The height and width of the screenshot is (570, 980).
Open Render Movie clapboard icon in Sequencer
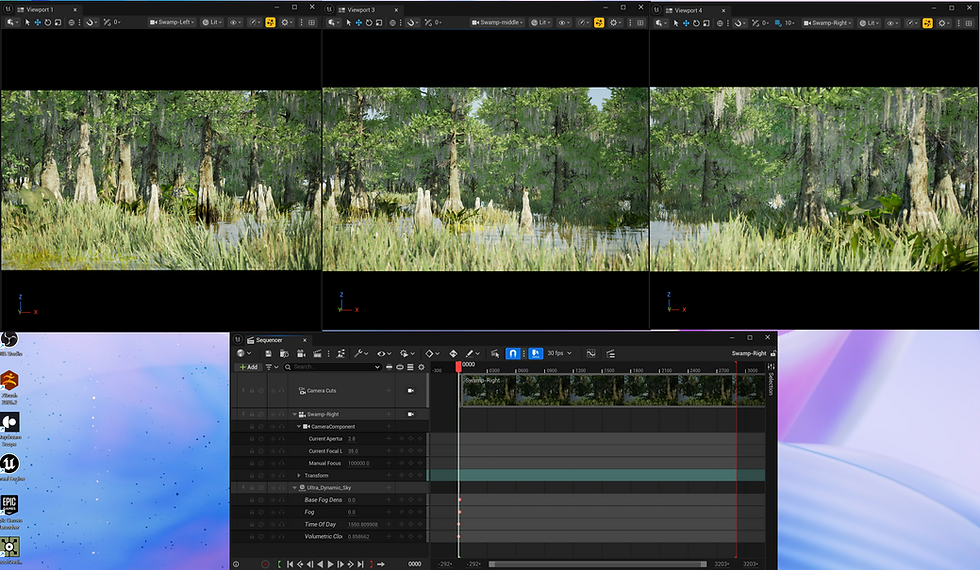(x=317, y=354)
